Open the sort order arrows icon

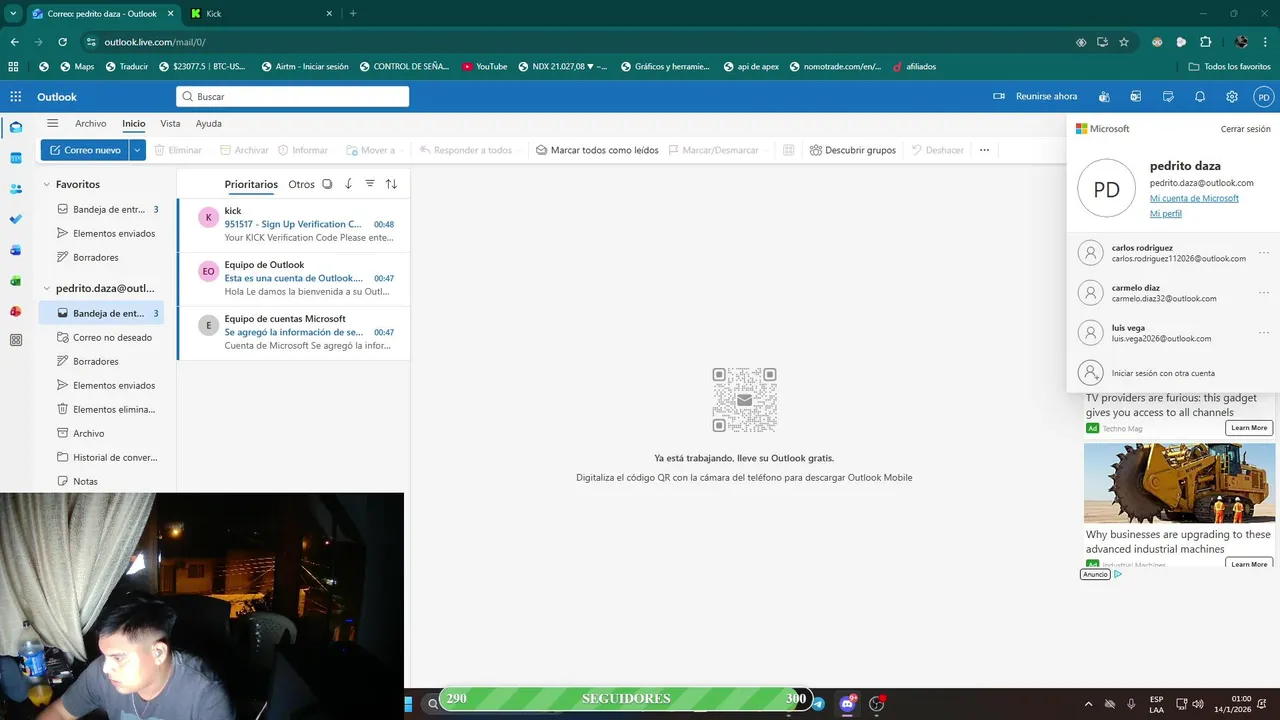click(x=391, y=184)
